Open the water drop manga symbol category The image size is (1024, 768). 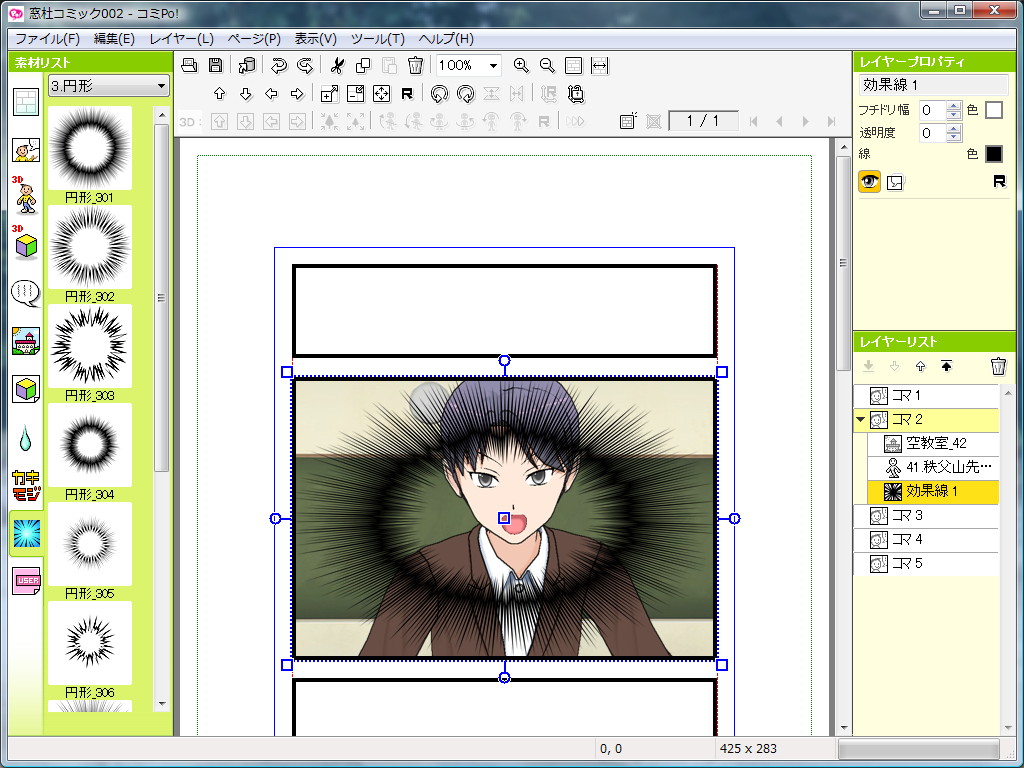[25, 438]
